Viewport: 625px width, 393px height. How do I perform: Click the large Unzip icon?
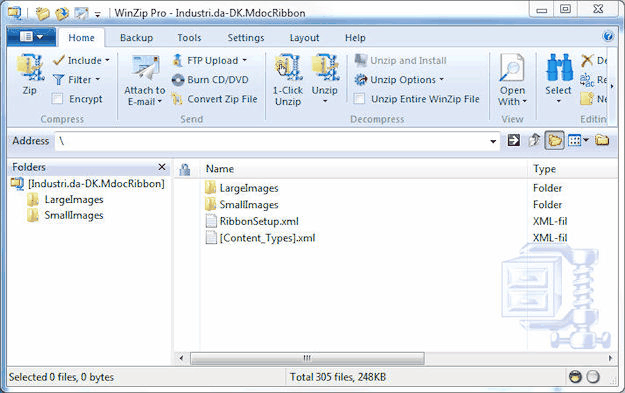(325, 68)
